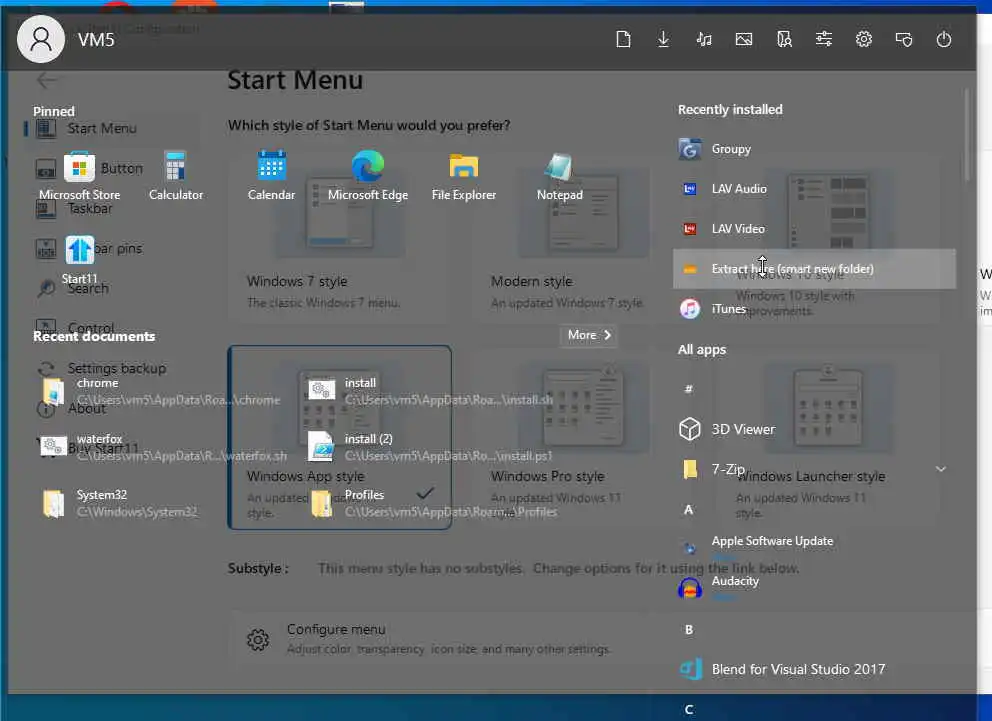Jump to the C letter group header
Screen dimensions: 992x721
tap(688, 710)
